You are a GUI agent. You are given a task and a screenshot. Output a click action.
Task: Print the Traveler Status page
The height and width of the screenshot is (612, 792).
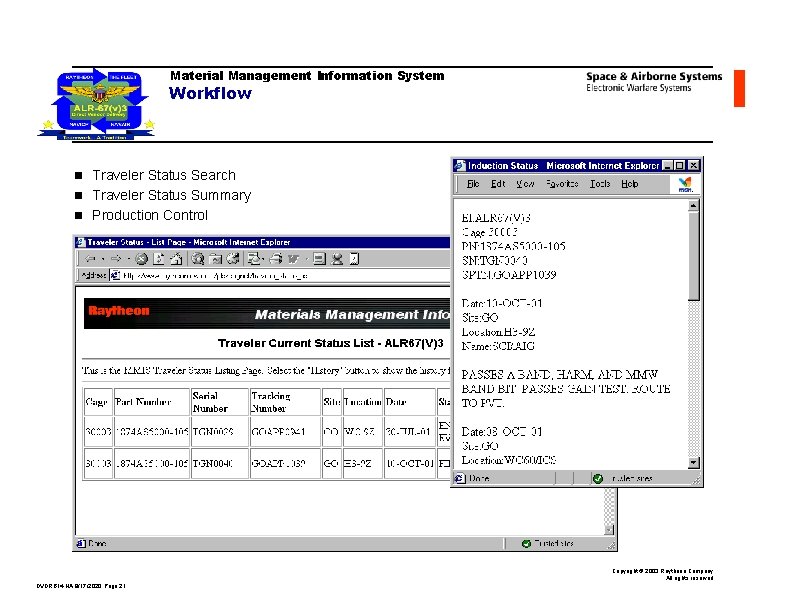(276, 259)
